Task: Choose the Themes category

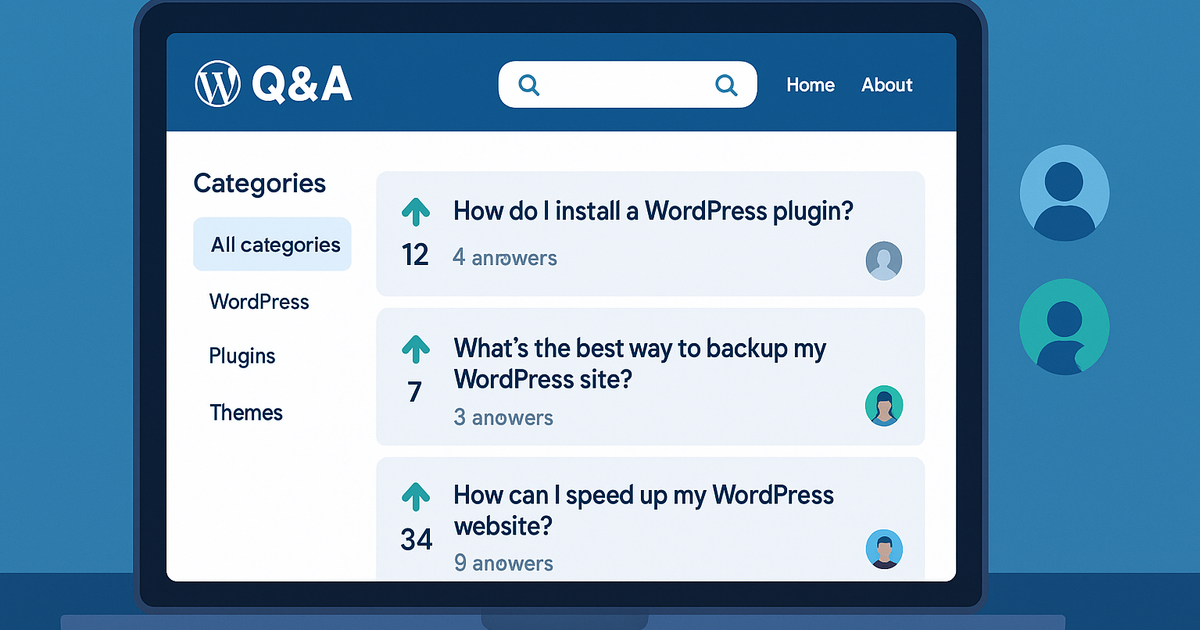Action: (x=246, y=412)
